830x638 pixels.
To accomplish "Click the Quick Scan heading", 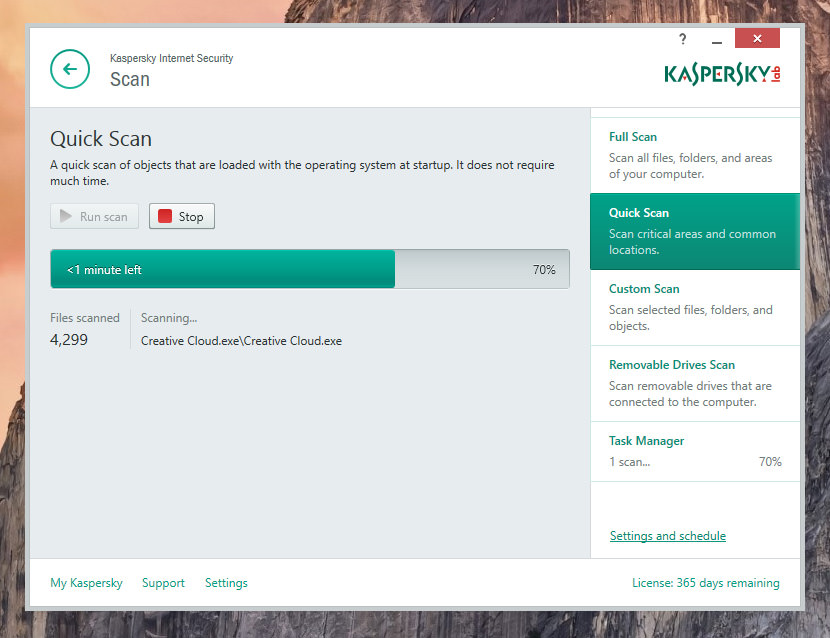I will [101, 139].
